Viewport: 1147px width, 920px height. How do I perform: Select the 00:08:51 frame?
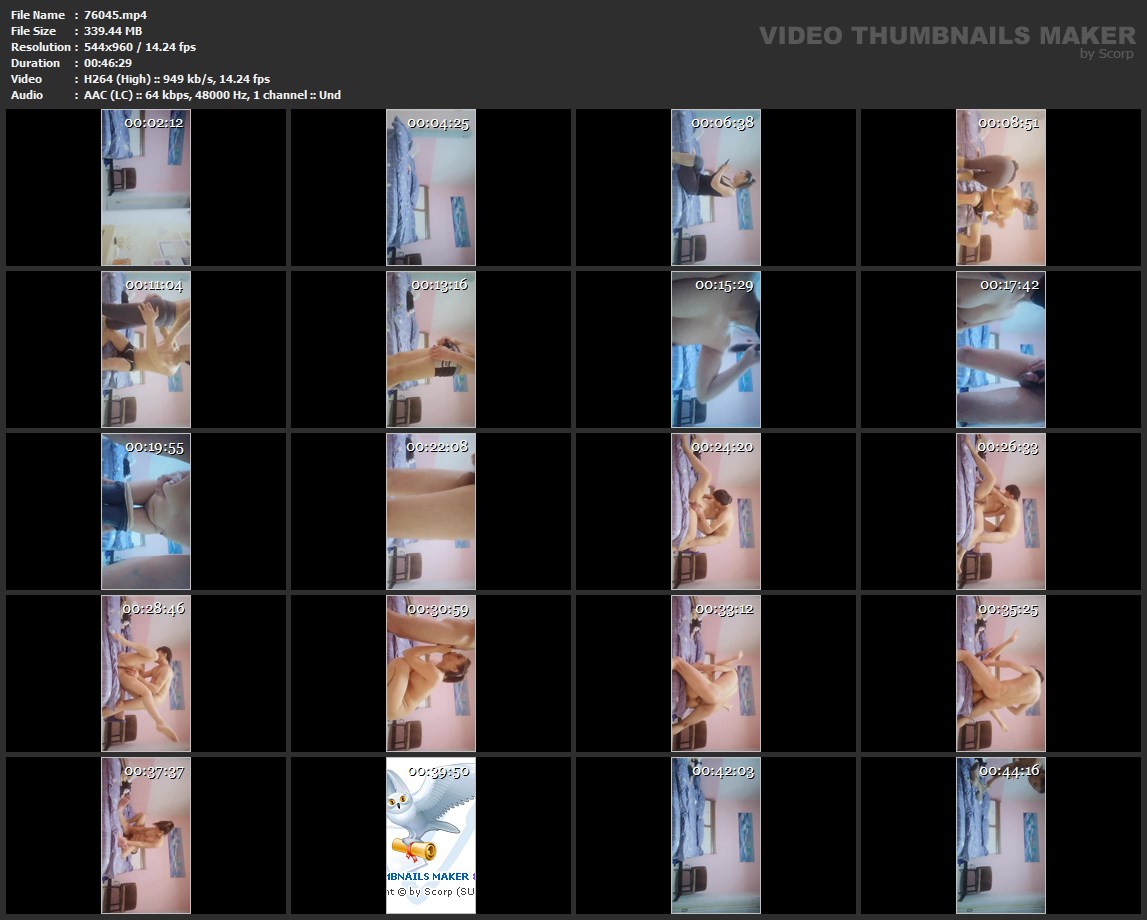[1001, 187]
